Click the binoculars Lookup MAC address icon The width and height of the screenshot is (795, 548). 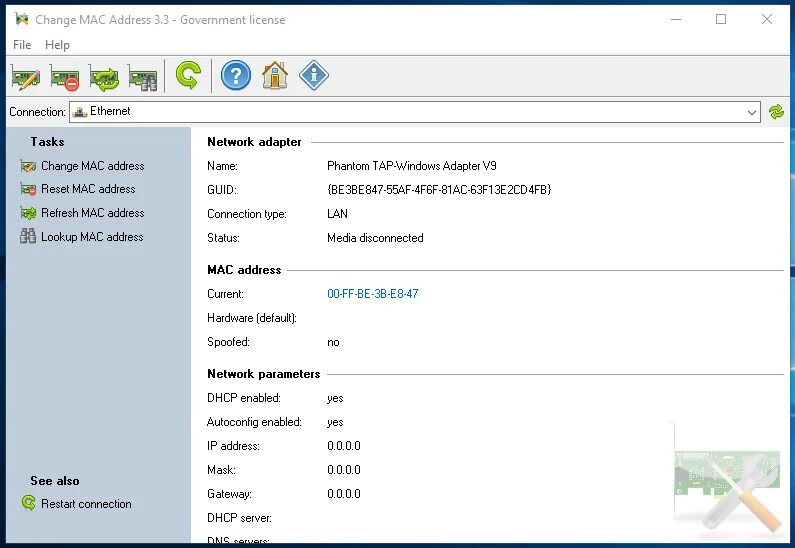click(28, 236)
